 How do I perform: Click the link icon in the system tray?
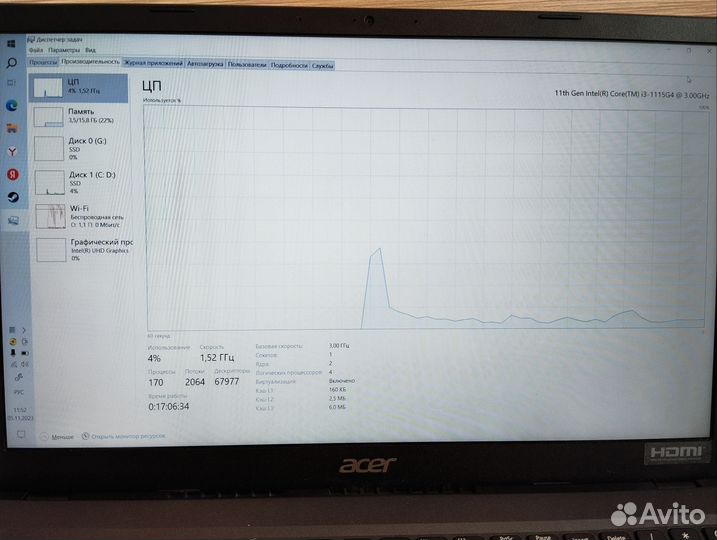pyautogui.click(x=19, y=377)
